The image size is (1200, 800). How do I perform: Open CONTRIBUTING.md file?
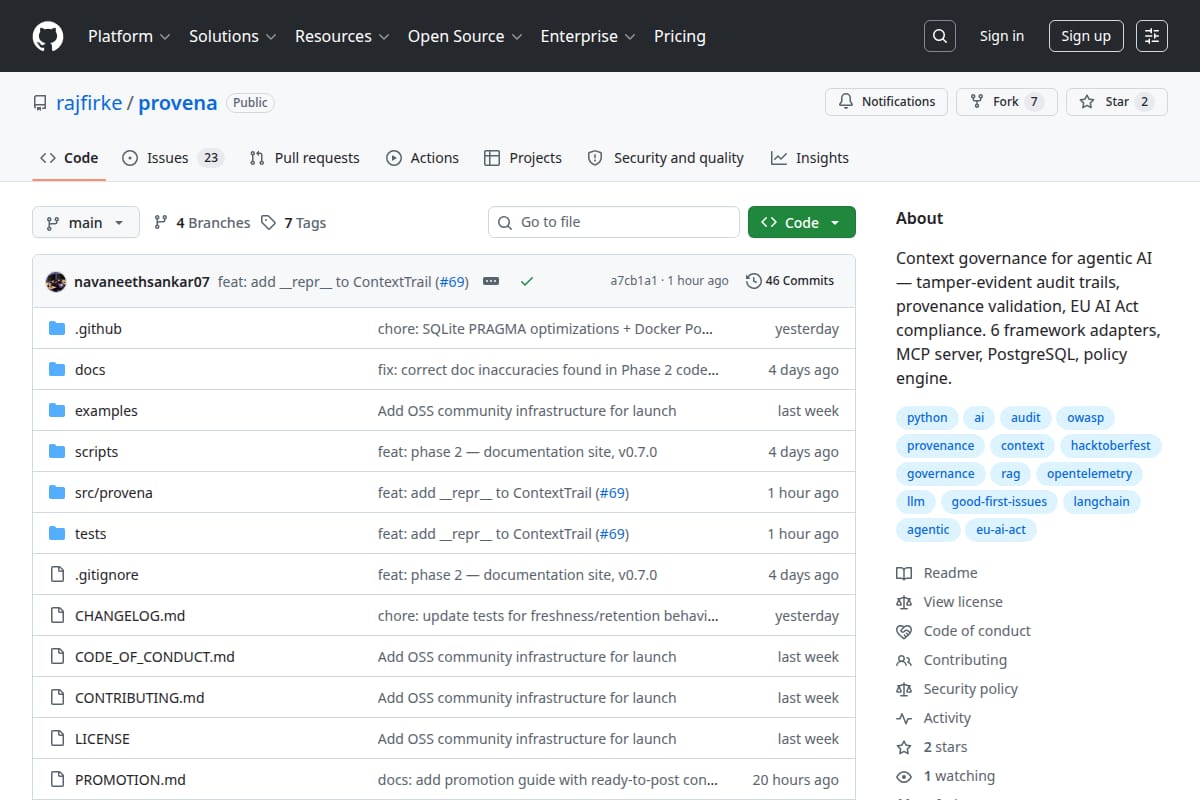pos(140,698)
